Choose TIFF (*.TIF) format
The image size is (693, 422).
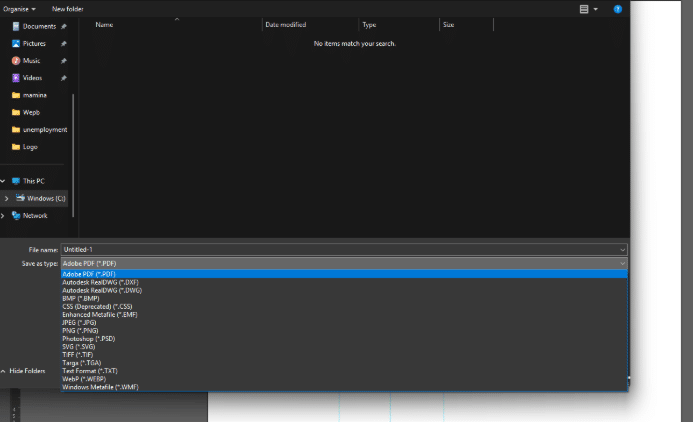tap(344, 355)
